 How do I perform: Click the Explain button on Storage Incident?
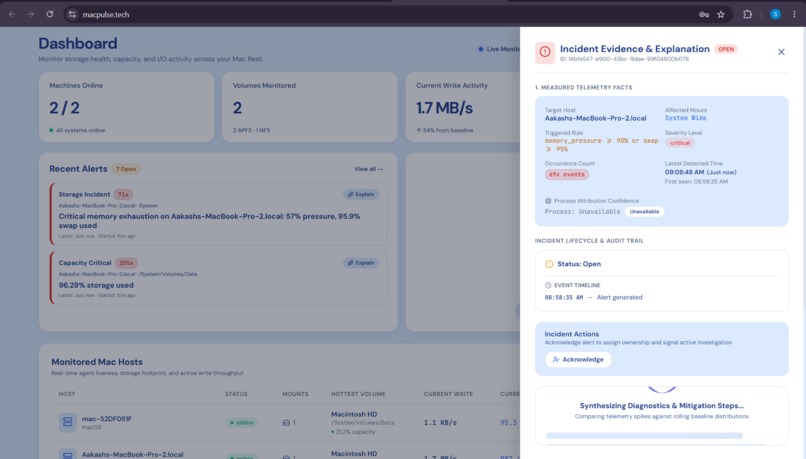tap(361, 194)
